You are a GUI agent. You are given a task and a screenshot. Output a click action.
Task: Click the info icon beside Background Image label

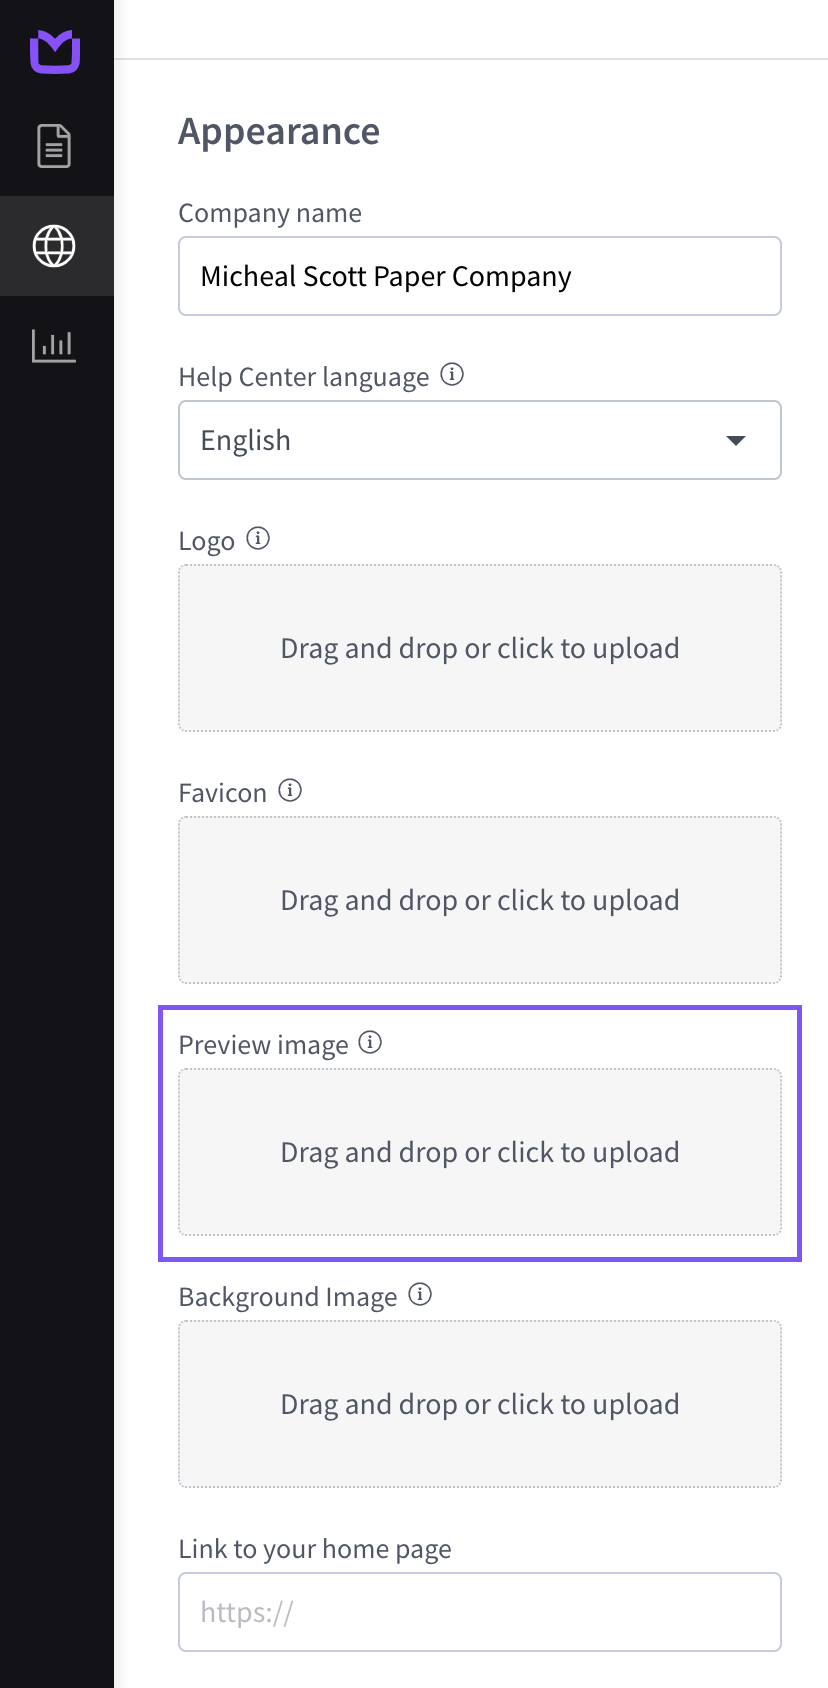click(420, 1295)
